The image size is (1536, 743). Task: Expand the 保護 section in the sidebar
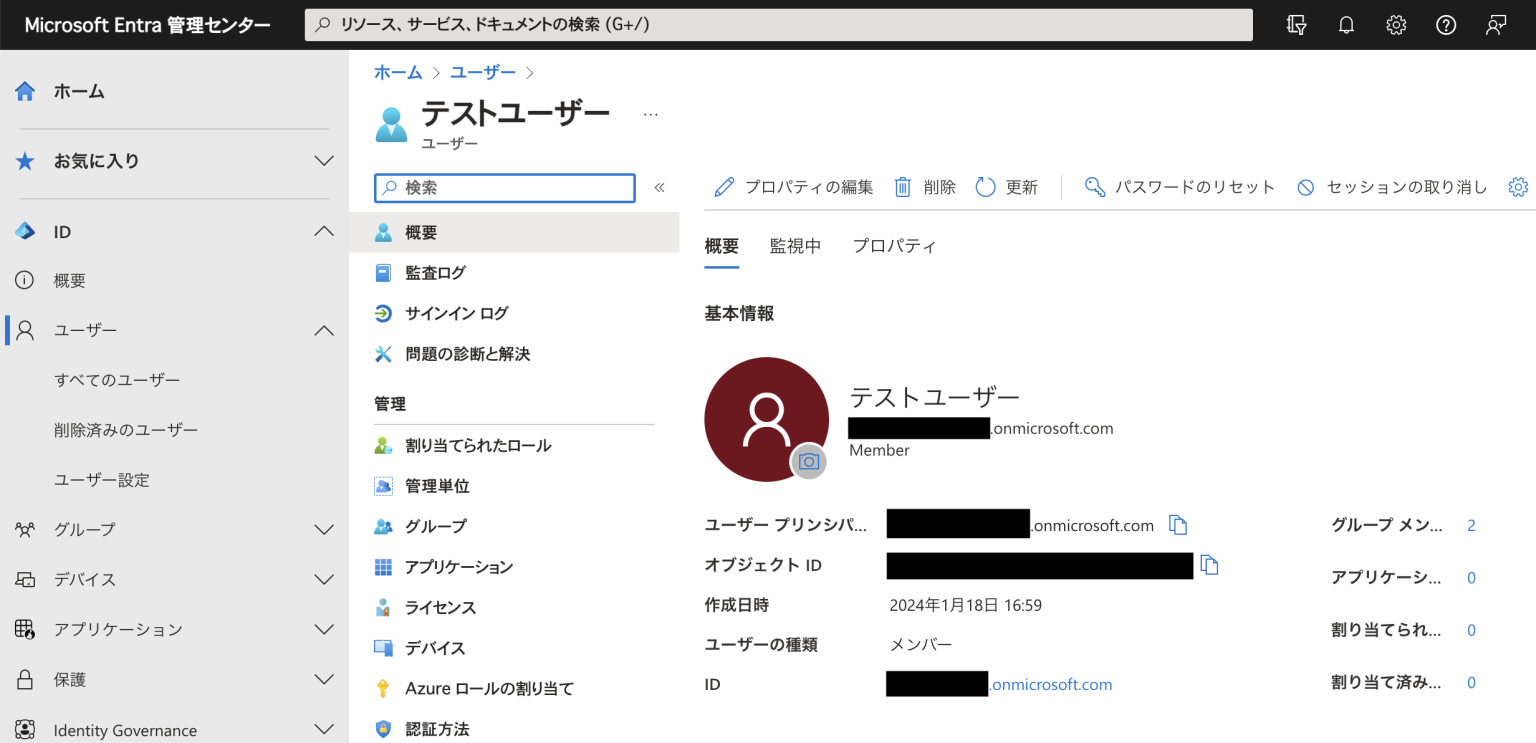[x=322, y=679]
